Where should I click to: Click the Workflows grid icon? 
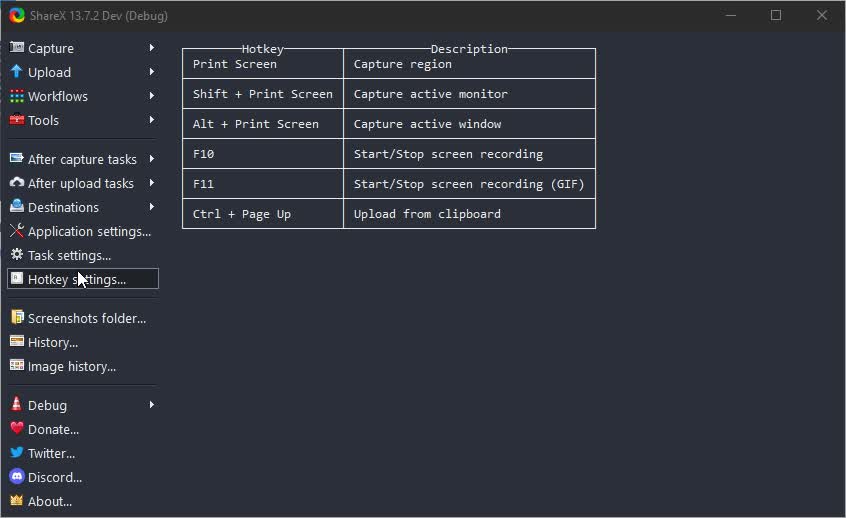(x=17, y=96)
